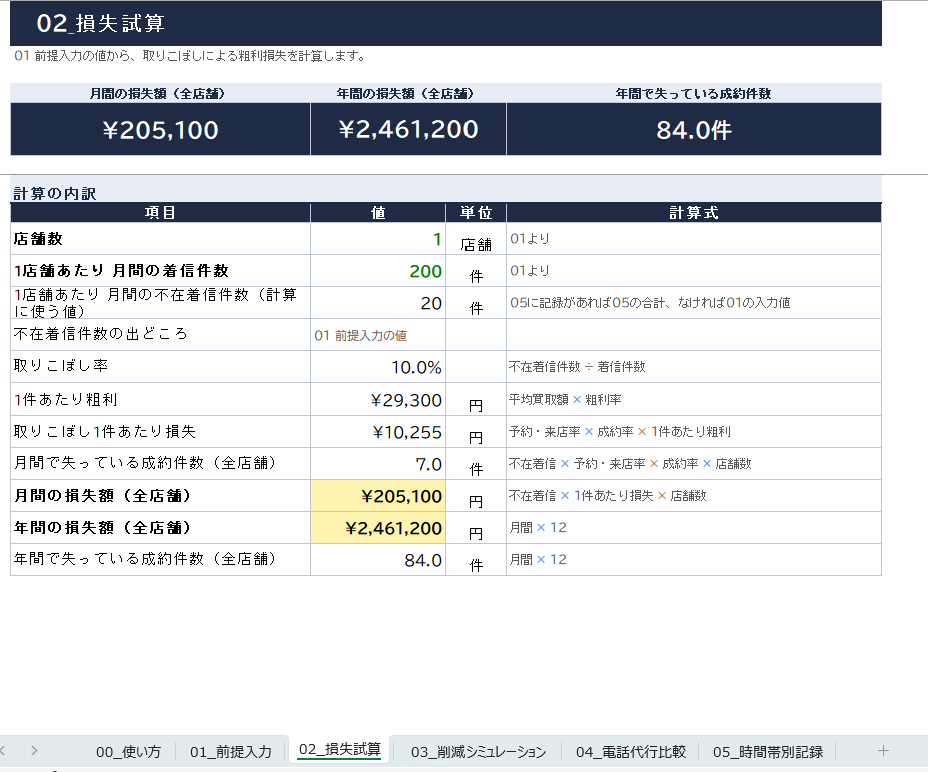Select the 計算式 column header
The height and width of the screenshot is (772, 928).
click(x=694, y=213)
